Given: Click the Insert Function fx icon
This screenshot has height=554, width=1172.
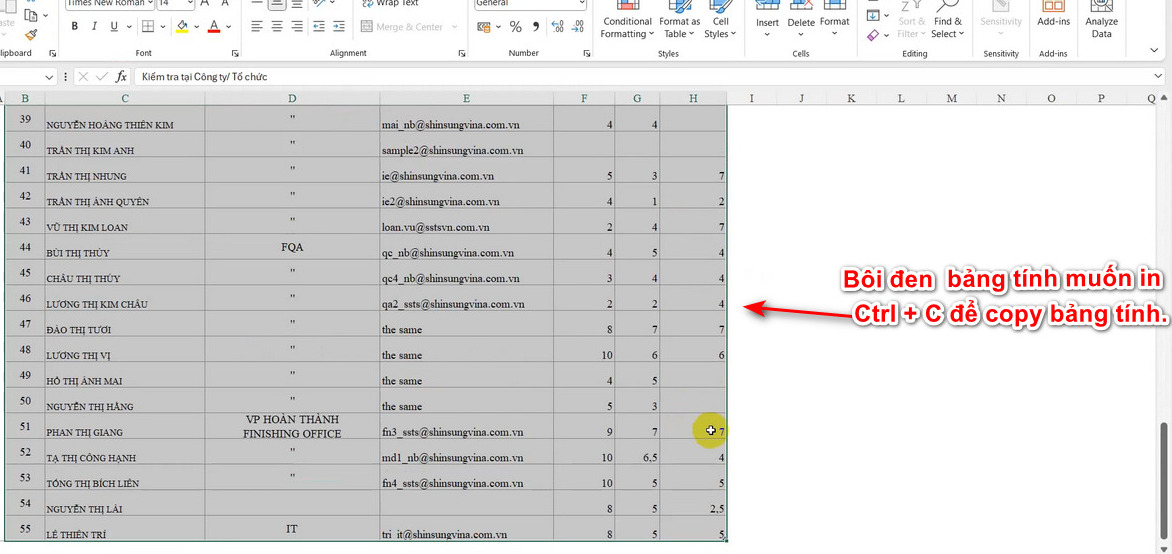Looking at the screenshot, I should point(121,76).
